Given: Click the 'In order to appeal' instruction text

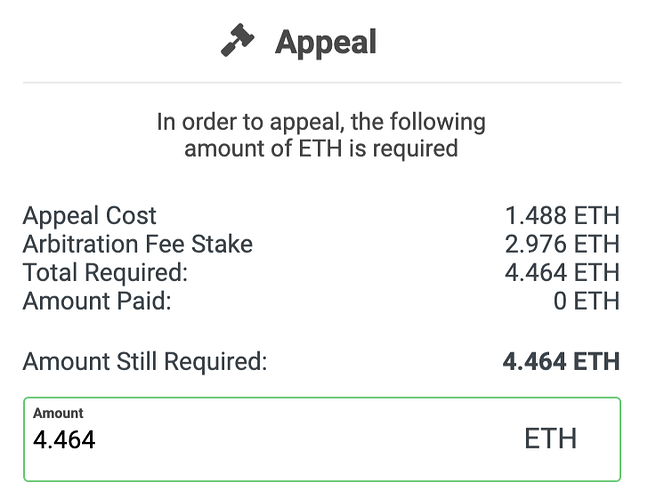Looking at the screenshot, I should tap(321, 122).
